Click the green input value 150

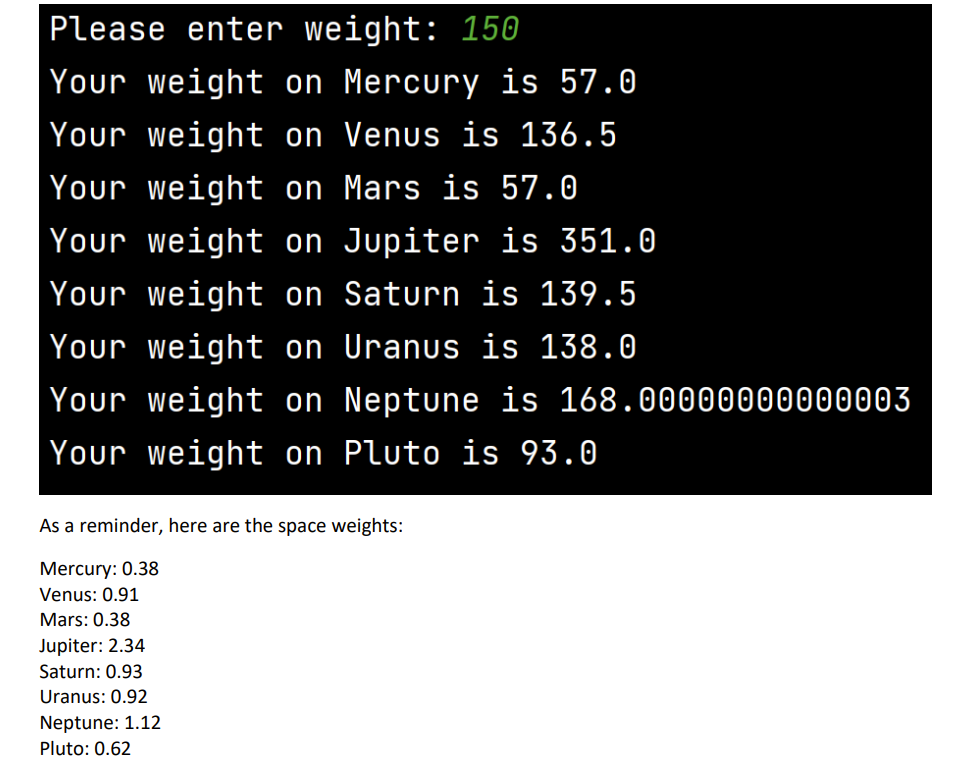(x=488, y=29)
